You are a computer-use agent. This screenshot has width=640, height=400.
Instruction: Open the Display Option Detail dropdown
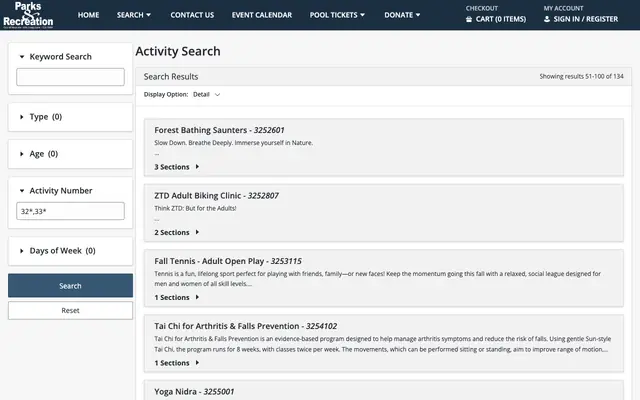tap(207, 95)
